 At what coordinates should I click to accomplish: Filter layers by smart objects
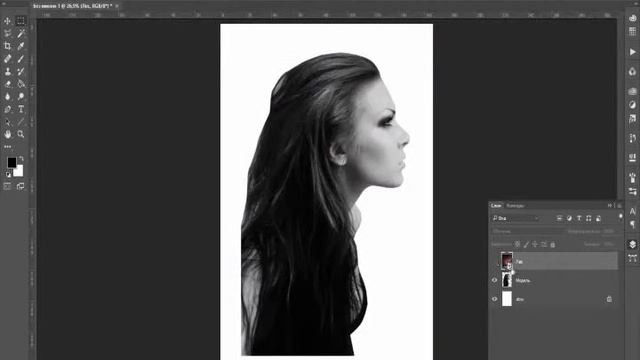pyautogui.click(x=598, y=218)
